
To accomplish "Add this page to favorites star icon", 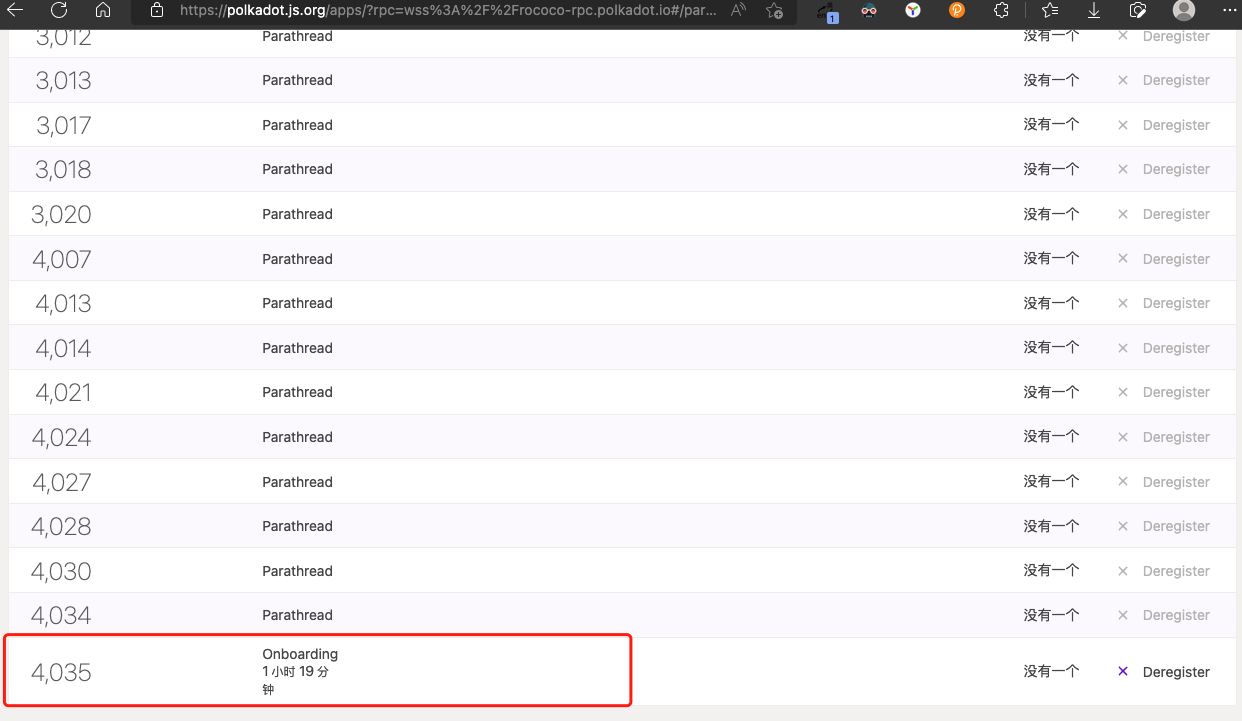I will click(774, 10).
